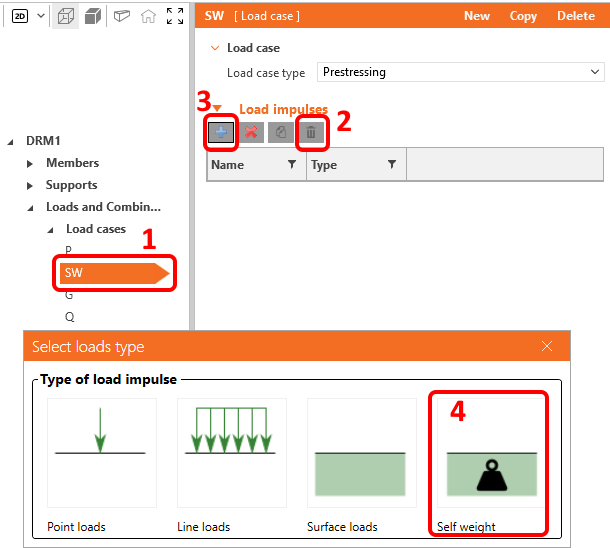The height and width of the screenshot is (548, 610).
Task: Choose the Line loads thumbnail
Action: tap(232, 453)
